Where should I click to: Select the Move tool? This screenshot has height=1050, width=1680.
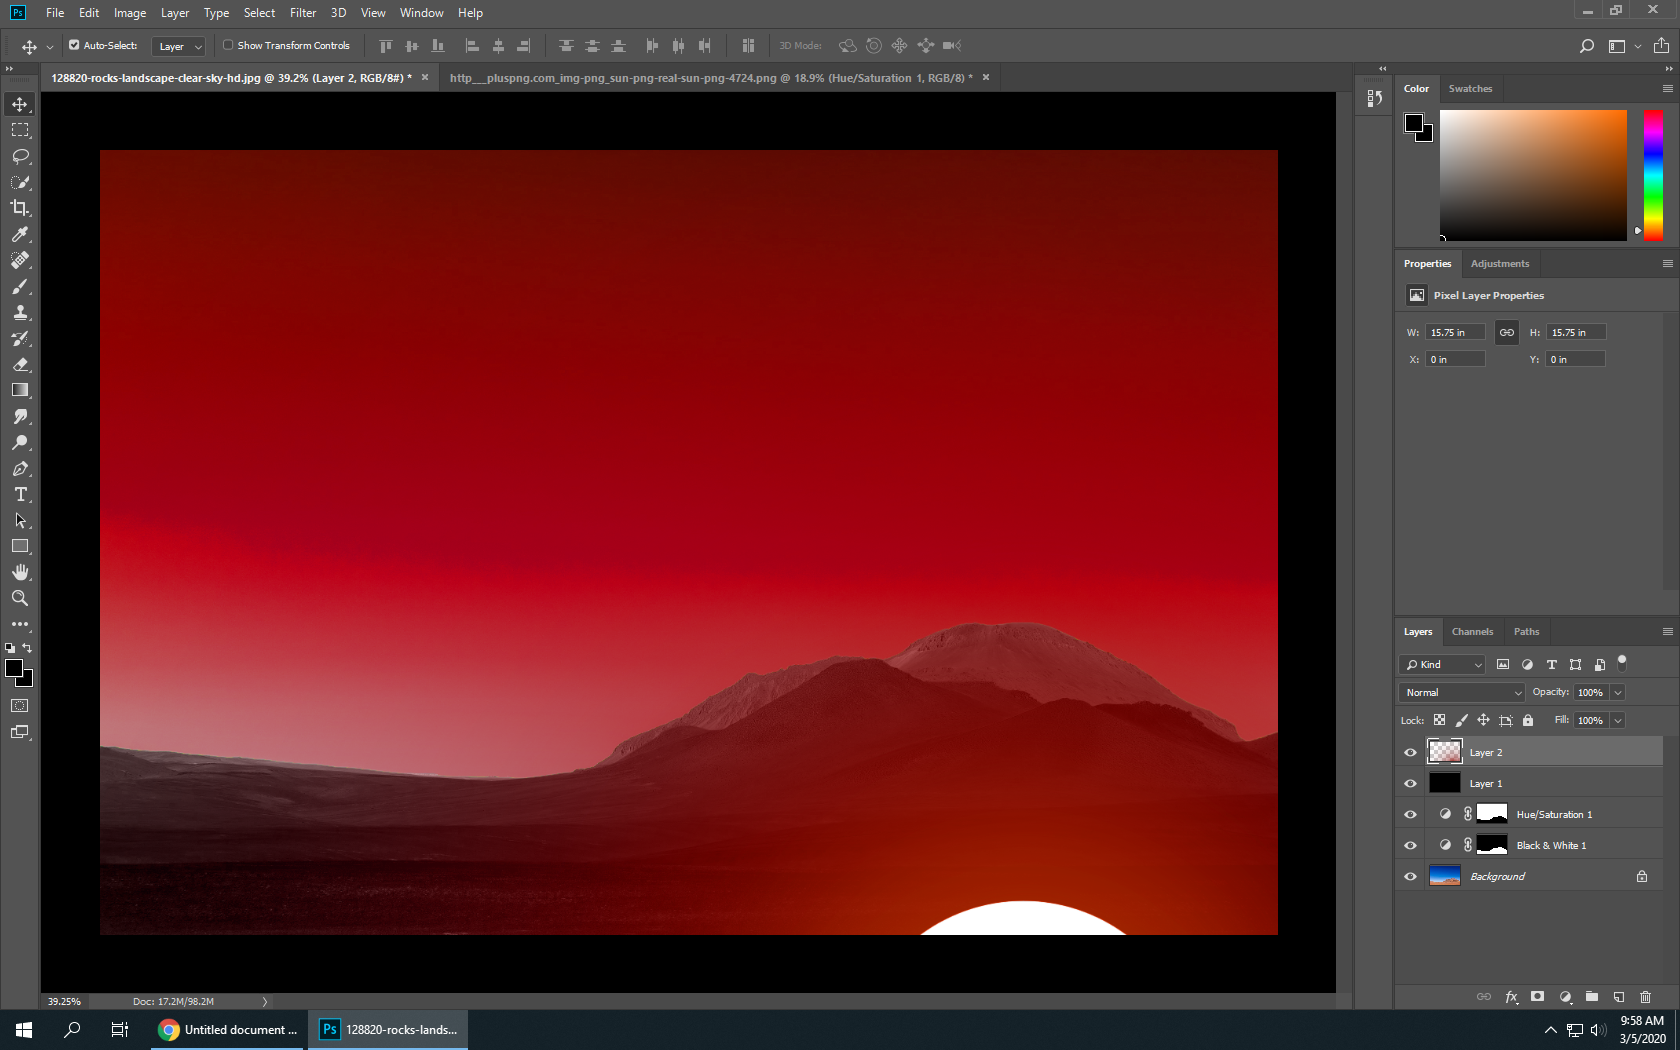pyautogui.click(x=20, y=104)
